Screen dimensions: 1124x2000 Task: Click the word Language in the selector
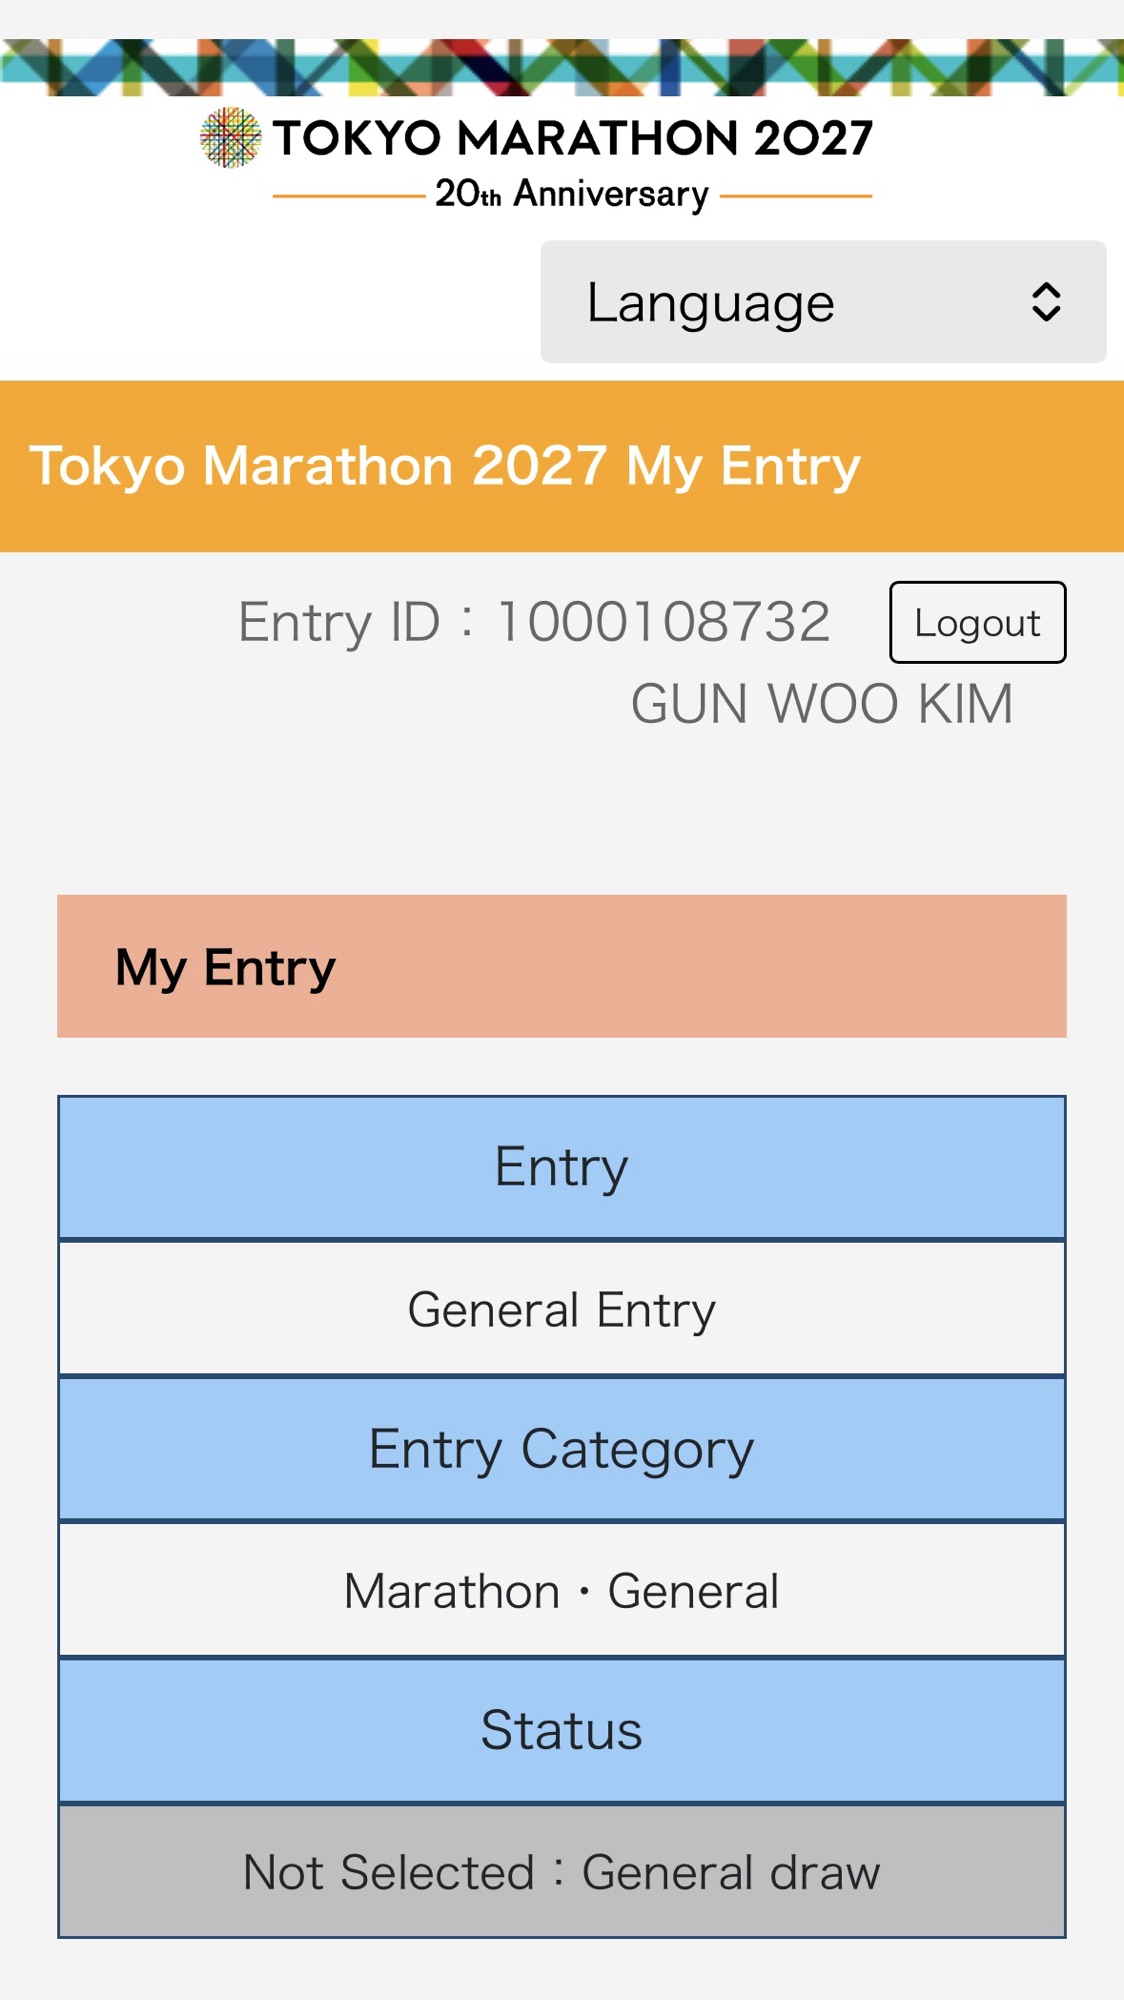pyautogui.click(x=710, y=304)
